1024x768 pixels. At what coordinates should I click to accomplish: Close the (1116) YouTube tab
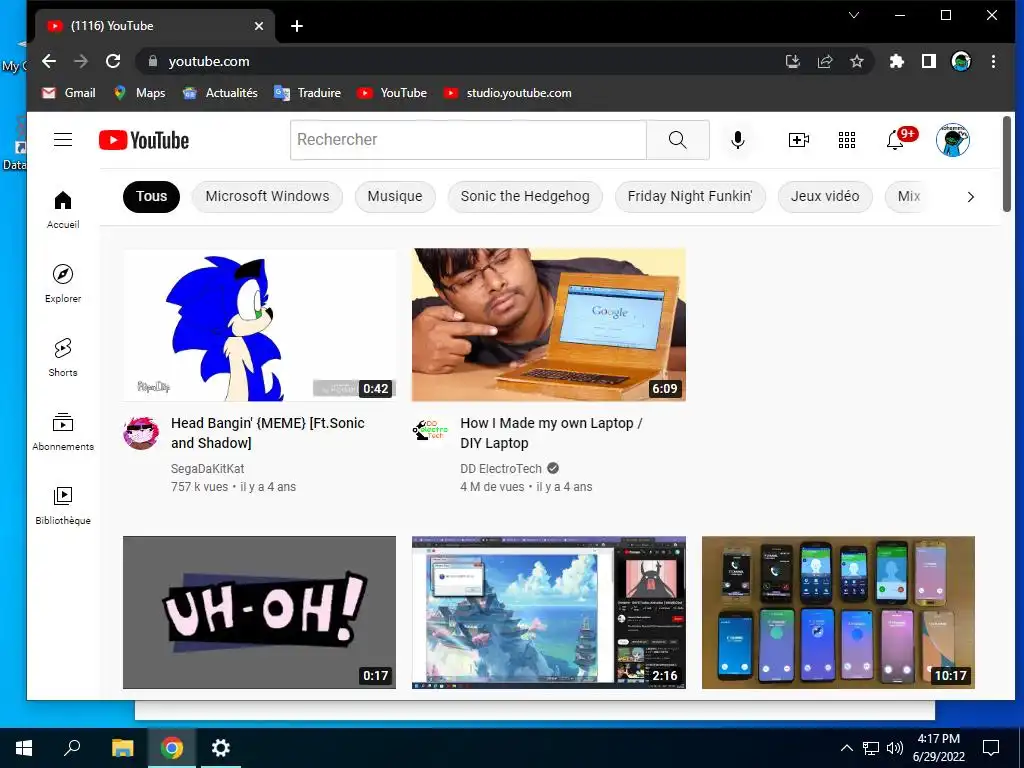tap(259, 25)
